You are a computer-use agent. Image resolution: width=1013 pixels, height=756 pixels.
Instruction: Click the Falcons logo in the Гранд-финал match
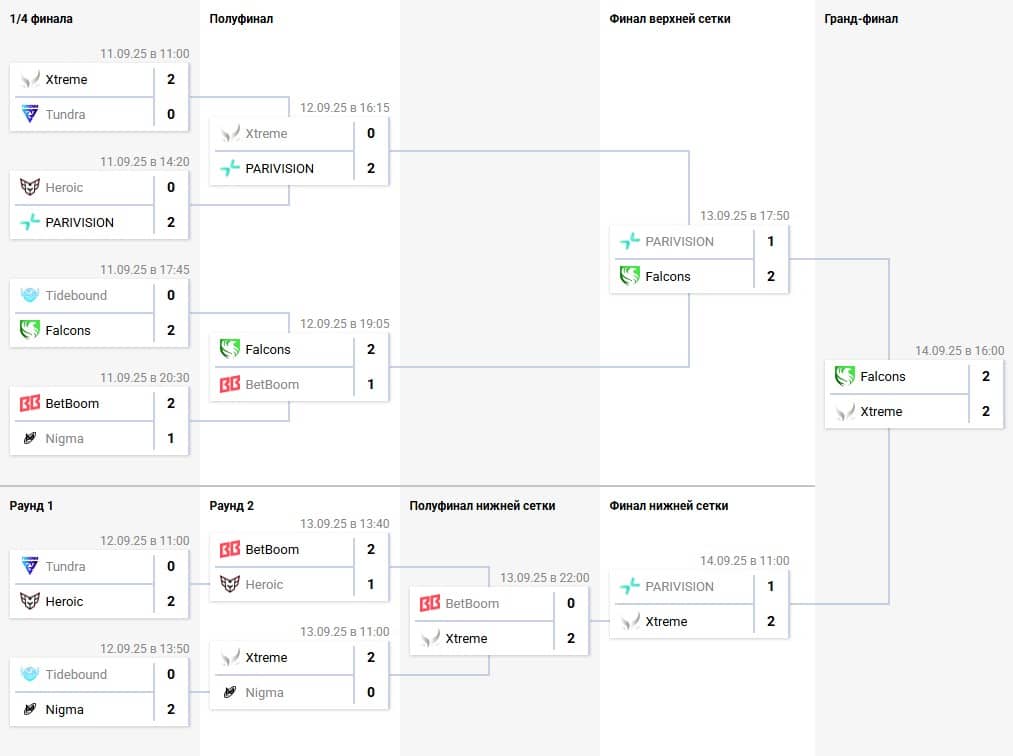click(x=845, y=376)
